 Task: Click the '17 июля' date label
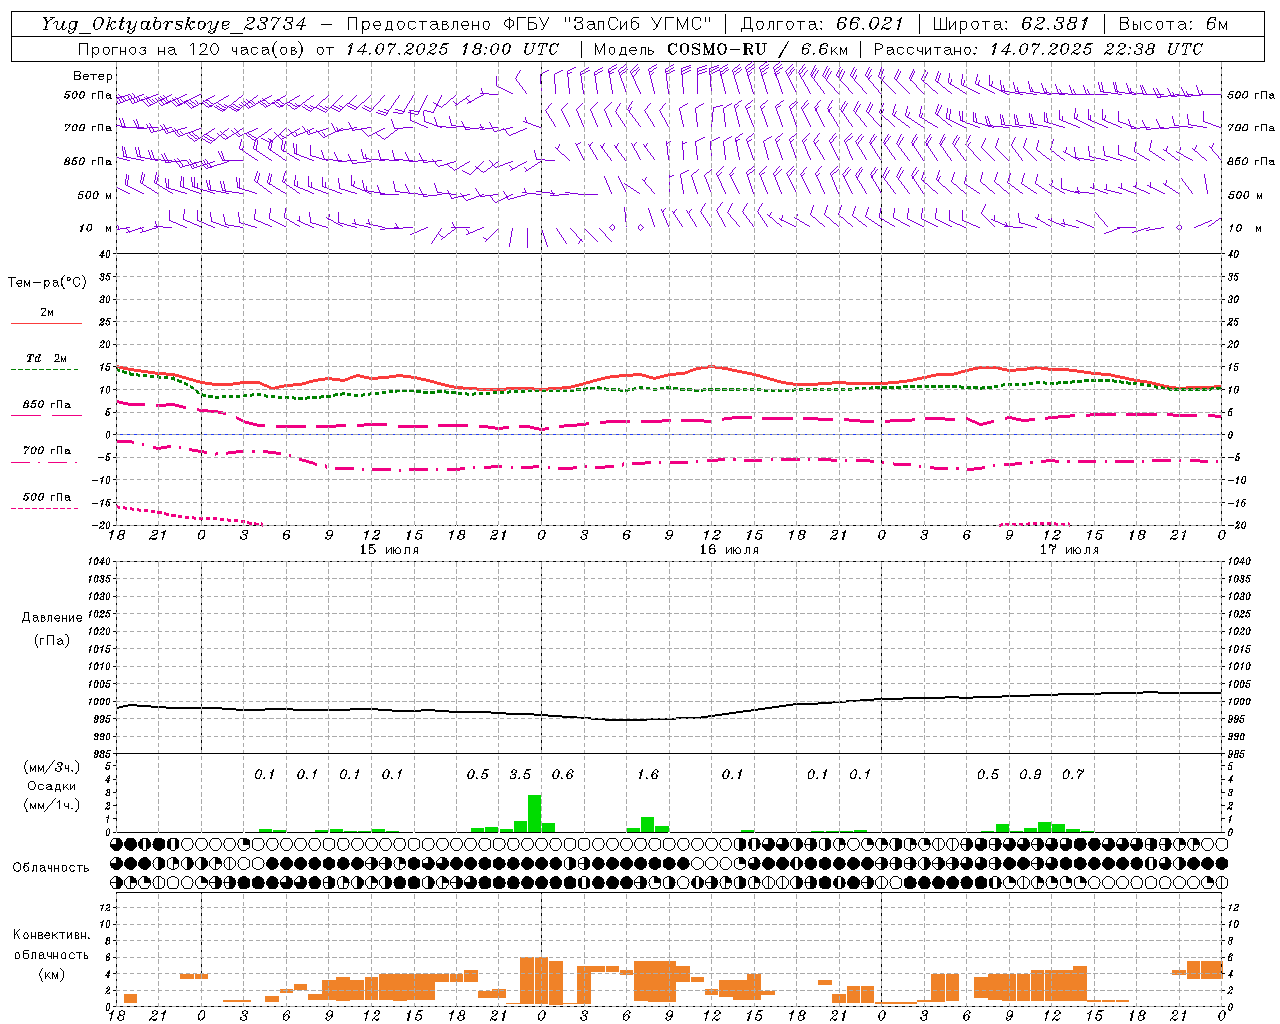[1069, 550]
